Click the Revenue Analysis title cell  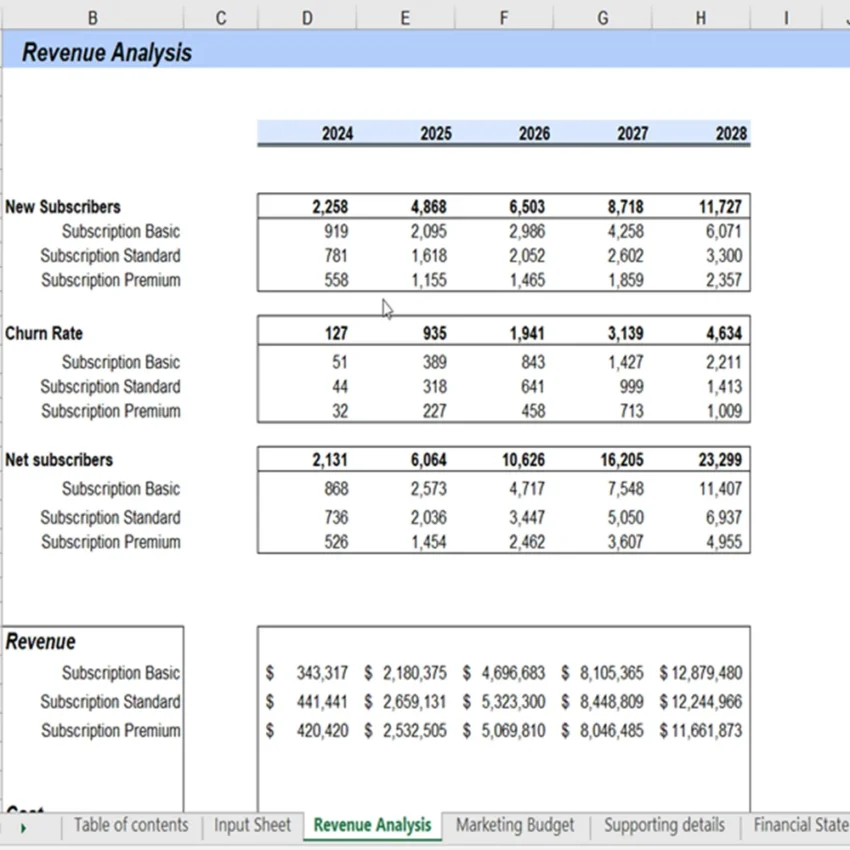[107, 53]
